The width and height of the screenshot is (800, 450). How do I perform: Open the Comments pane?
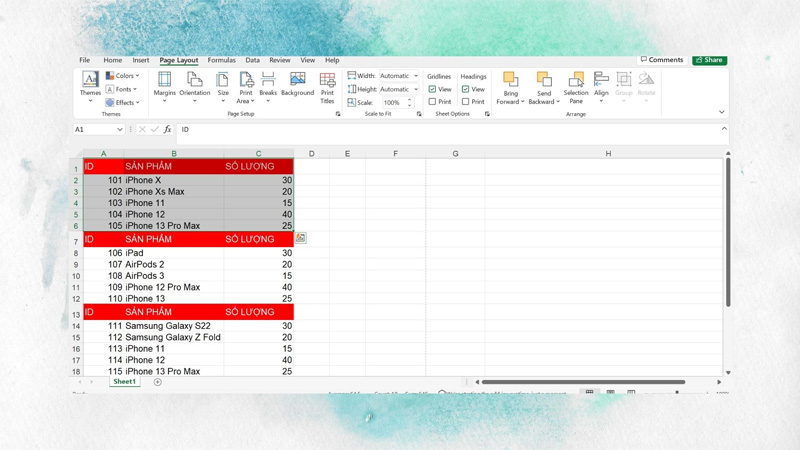(662, 60)
